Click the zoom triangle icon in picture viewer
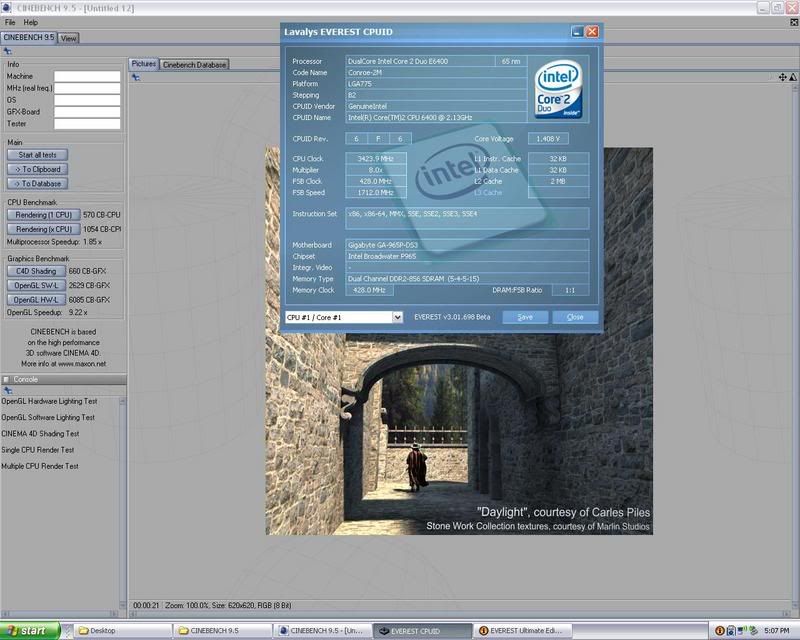The image size is (800, 640). pos(793,77)
